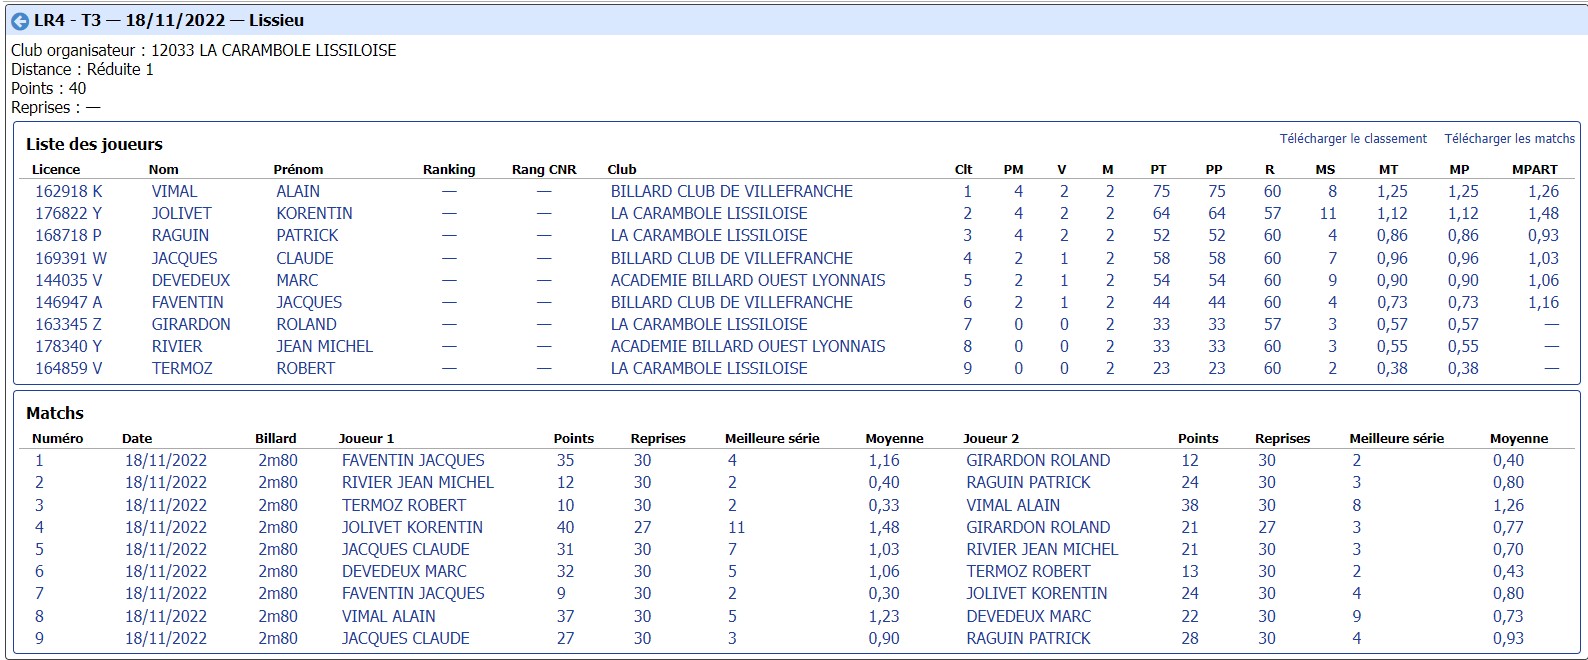Select player name JOLIVET in players list
The width and height of the screenshot is (1588, 660).
tap(182, 213)
